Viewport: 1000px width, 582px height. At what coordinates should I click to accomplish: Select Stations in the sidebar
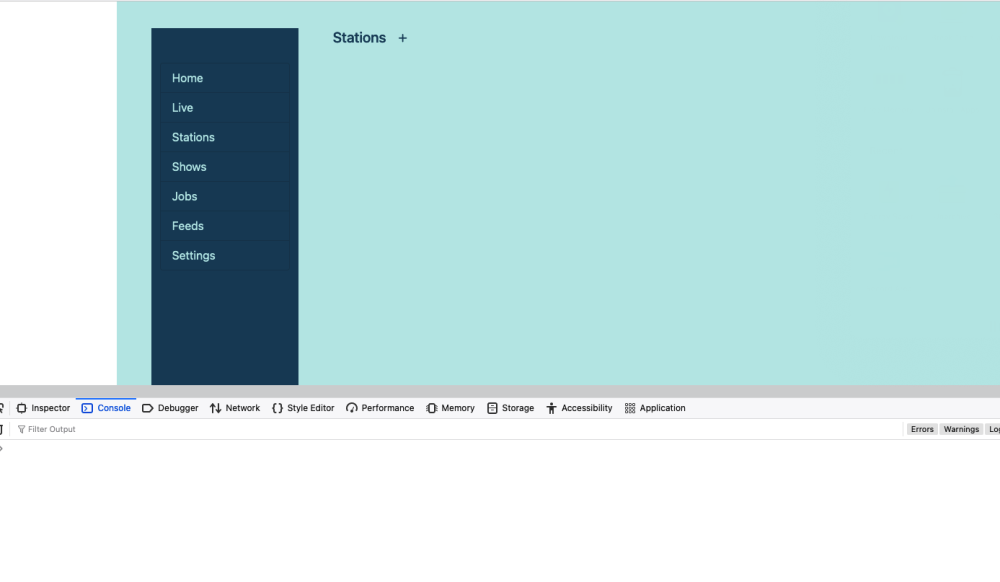tap(224, 137)
